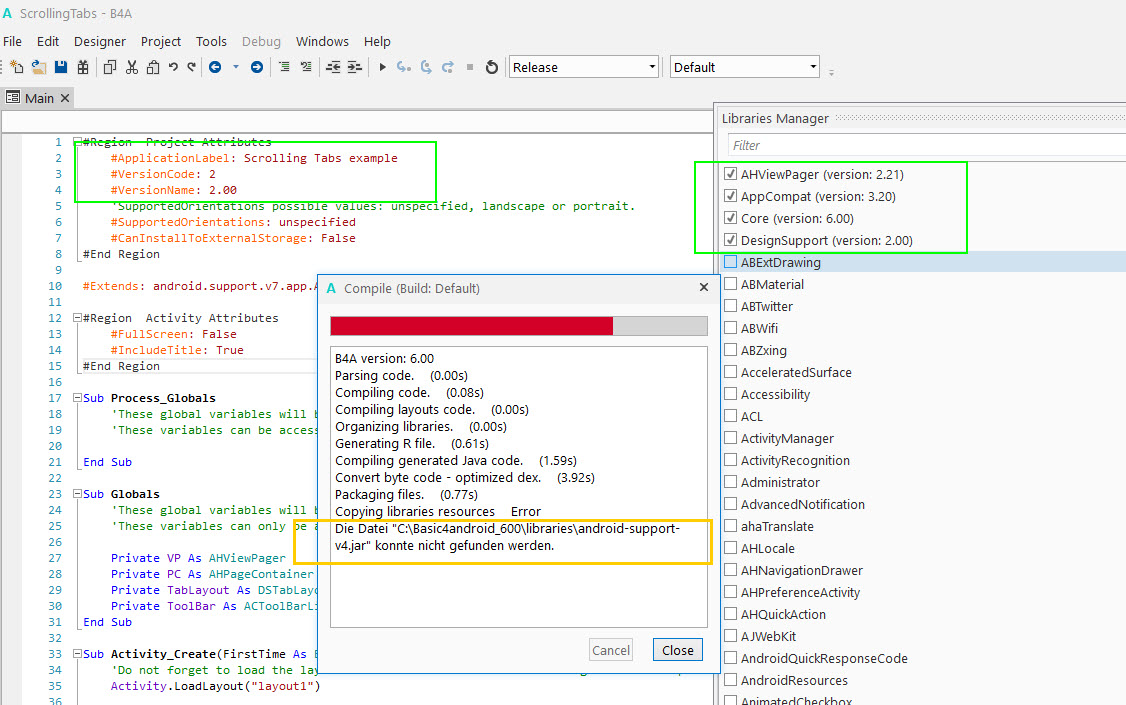The width and height of the screenshot is (1126, 705).
Task: Click the Restart circular arrow icon
Action: (491, 67)
